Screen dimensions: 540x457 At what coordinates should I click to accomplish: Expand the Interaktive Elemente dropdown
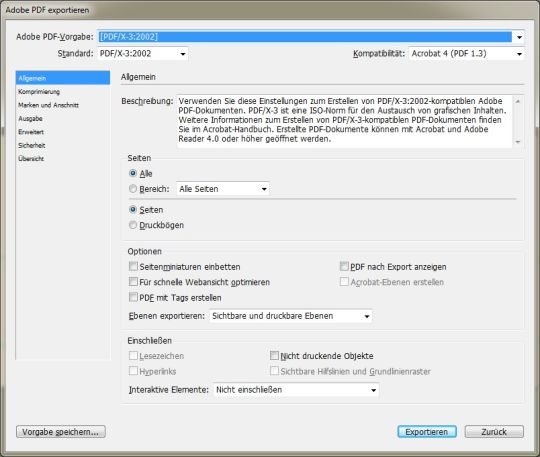(x=296, y=390)
